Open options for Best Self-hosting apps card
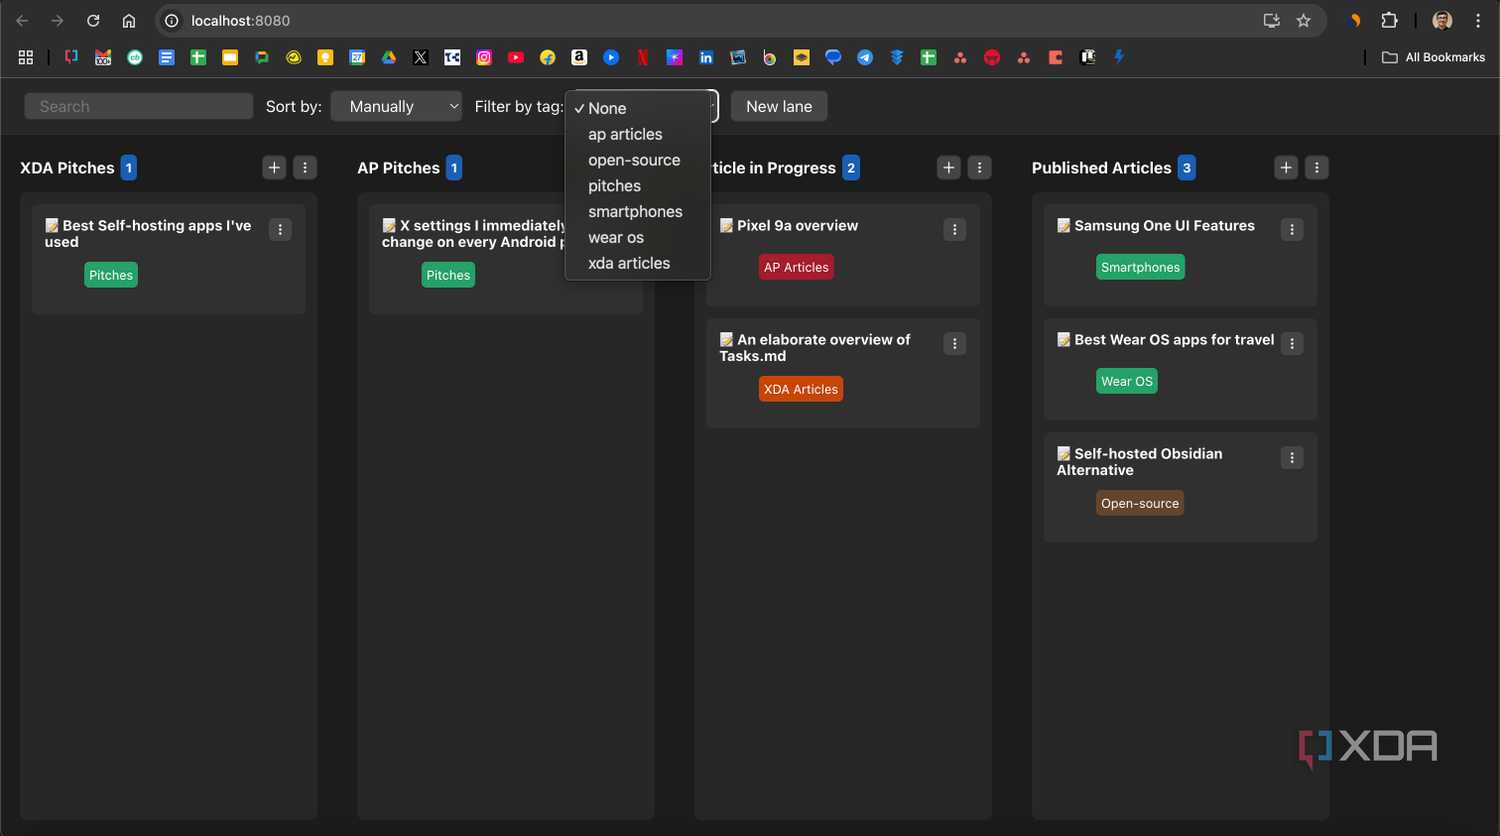 (x=280, y=230)
